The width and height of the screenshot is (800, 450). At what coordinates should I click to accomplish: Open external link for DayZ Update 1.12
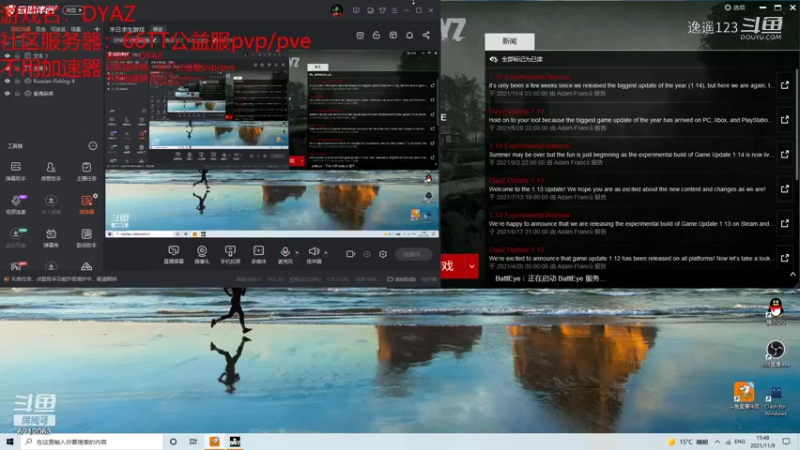[x=785, y=258]
